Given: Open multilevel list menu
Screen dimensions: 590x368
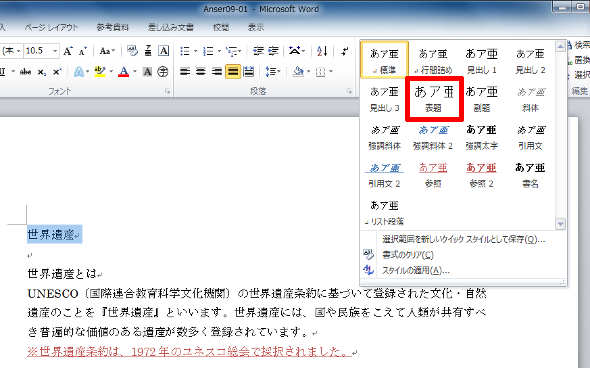Looking at the screenshot, I should (x=233, y=51).
